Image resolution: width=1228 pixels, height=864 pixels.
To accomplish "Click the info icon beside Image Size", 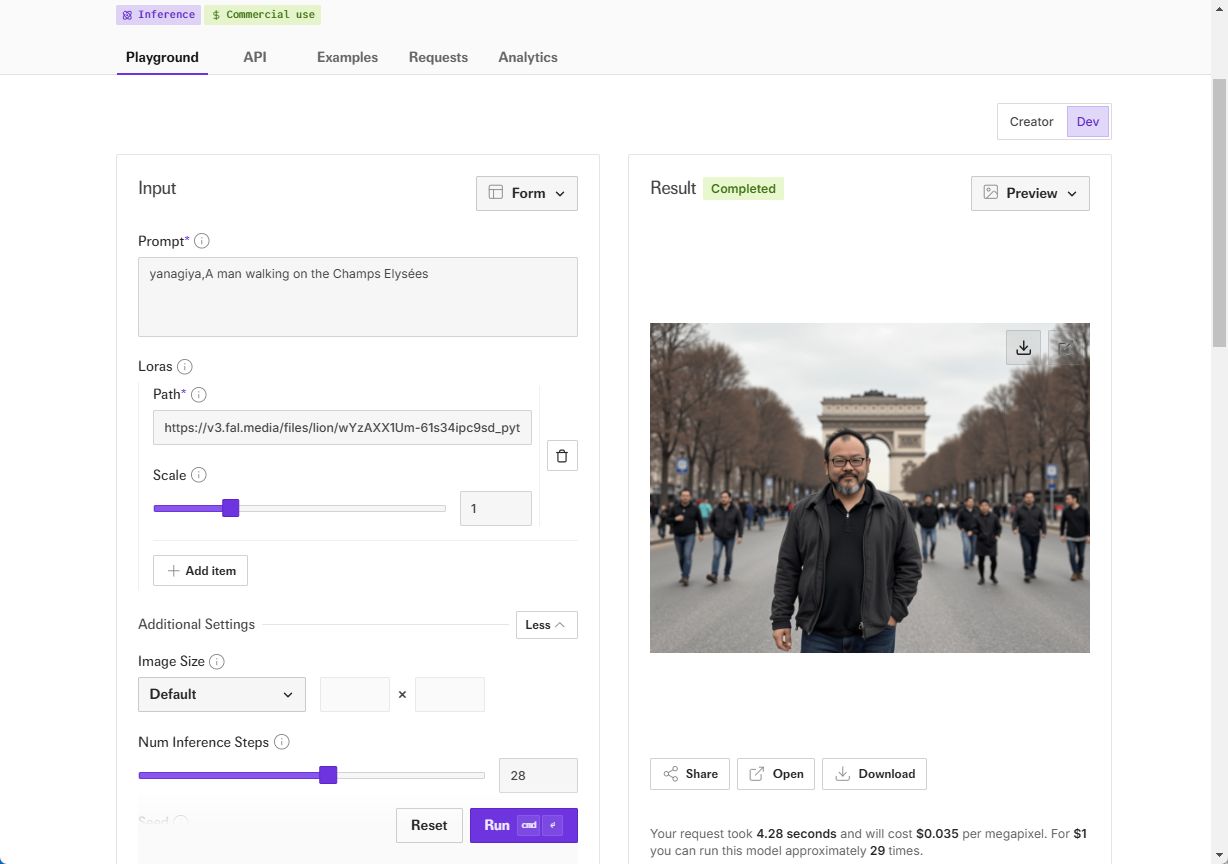I will point(217,662).
